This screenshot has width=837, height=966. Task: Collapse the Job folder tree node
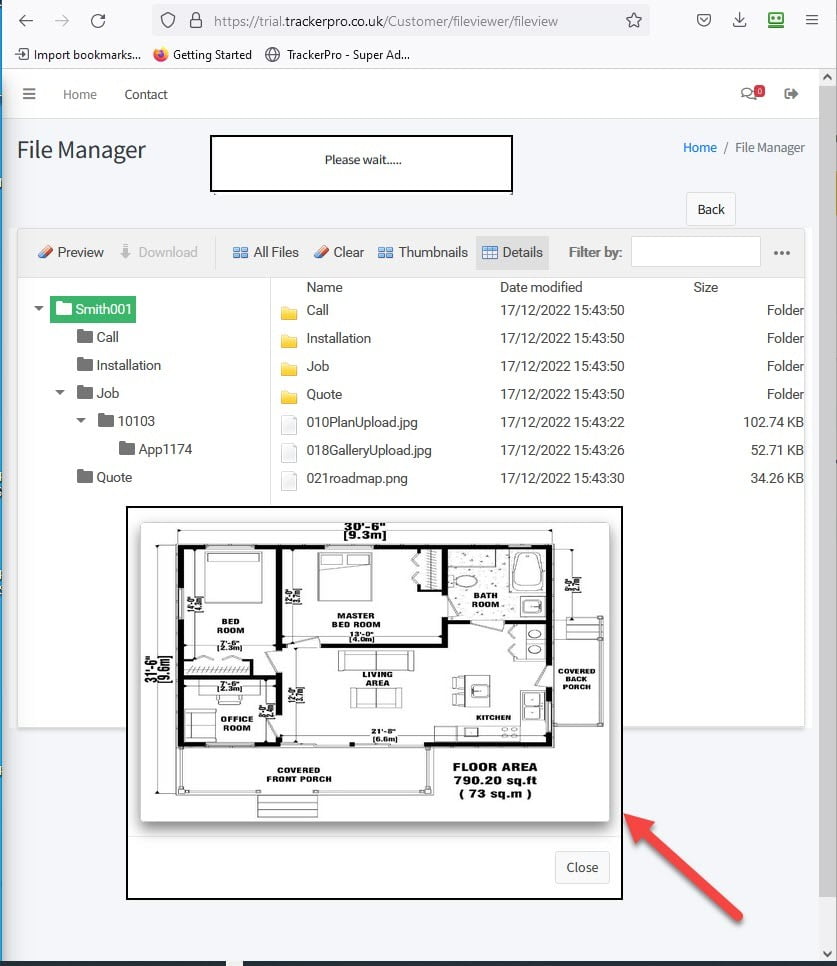[x=60, y=393]
